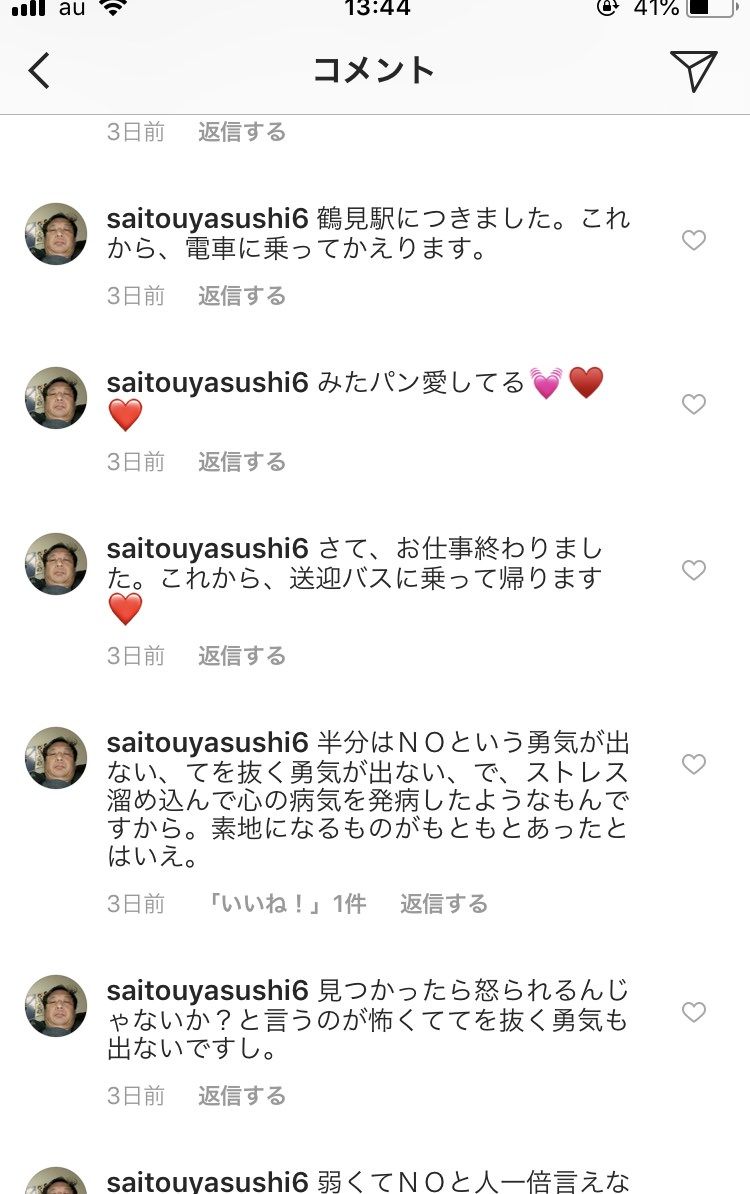
Task: Reply to the お仕事終わりました comment
Action: coord(242,656)
